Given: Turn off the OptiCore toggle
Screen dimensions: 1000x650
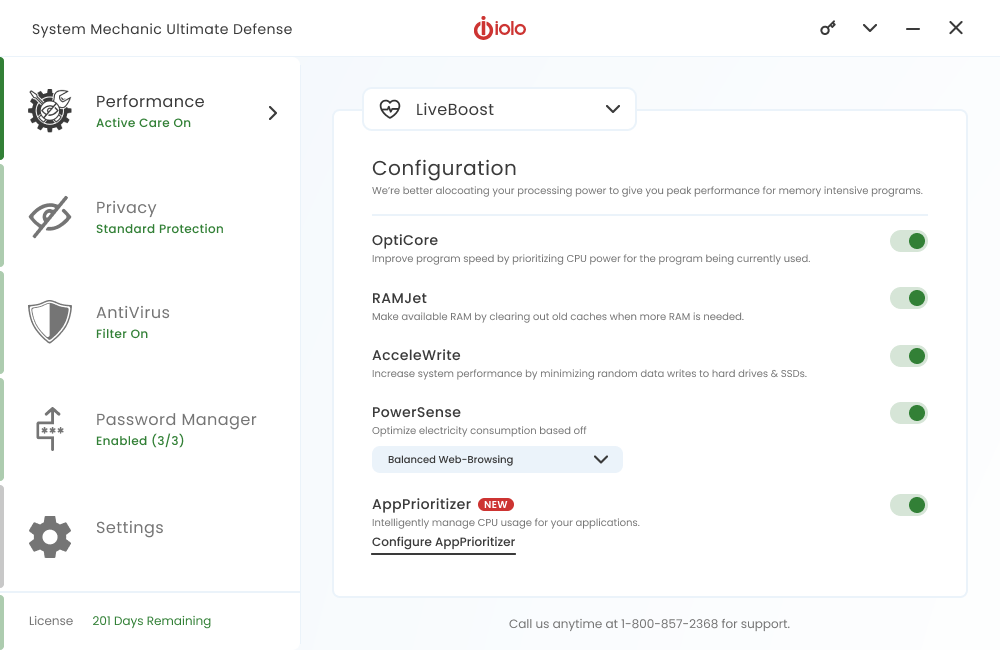Looking at the screenshot, I should [909, 241].
